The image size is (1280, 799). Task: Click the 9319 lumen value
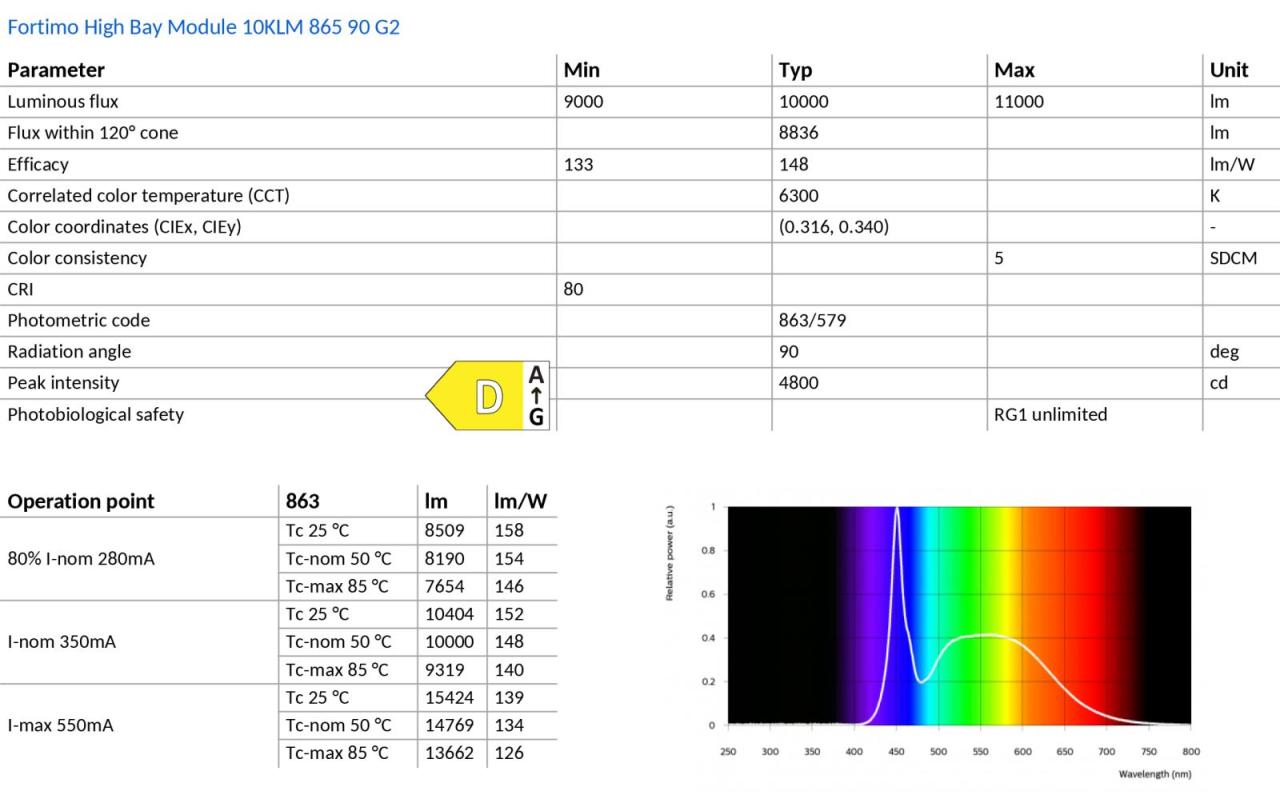pyautogui.click(x=444, y=670)
